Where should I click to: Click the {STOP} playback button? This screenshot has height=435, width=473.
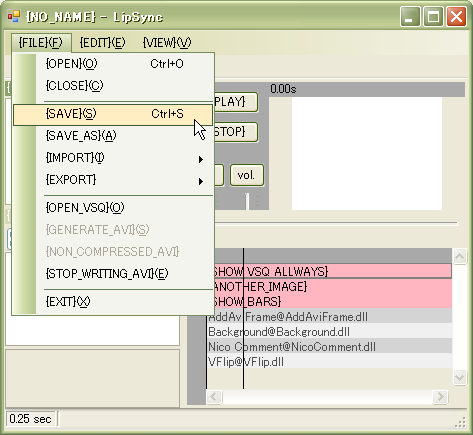point(235,132)
